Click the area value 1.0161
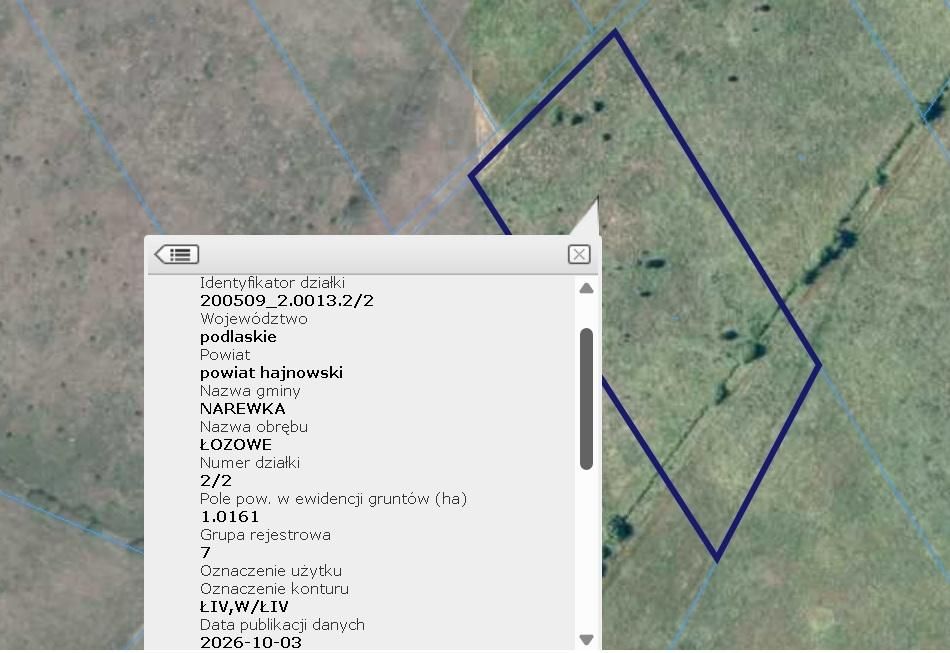This screenshot has width=950, height=653. click(230, 517)
